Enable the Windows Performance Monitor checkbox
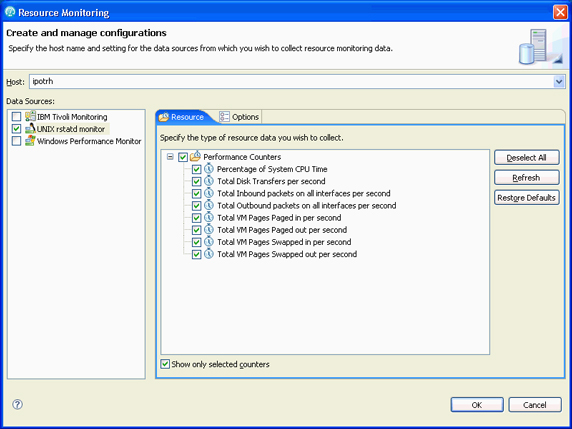Viewport: 572px width, 429px height. [16, 141]
